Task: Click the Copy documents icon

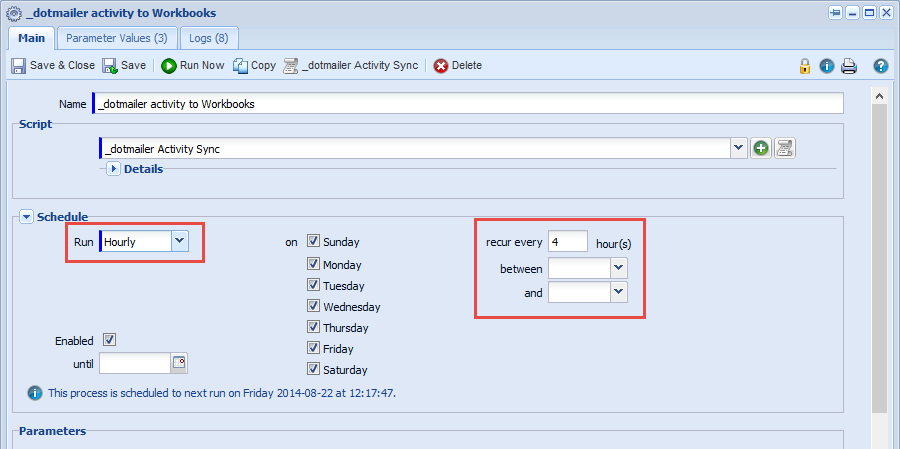Action: (x=240, y=66)
